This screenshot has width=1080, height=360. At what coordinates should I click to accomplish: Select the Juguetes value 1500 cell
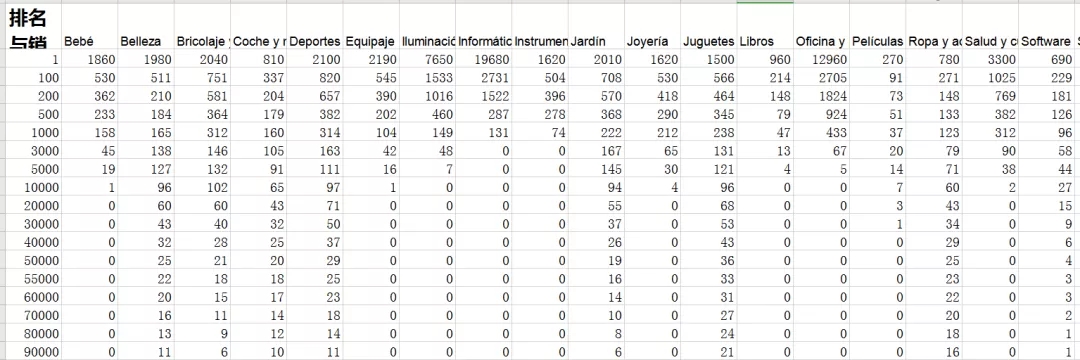click(x=709, y=60)
